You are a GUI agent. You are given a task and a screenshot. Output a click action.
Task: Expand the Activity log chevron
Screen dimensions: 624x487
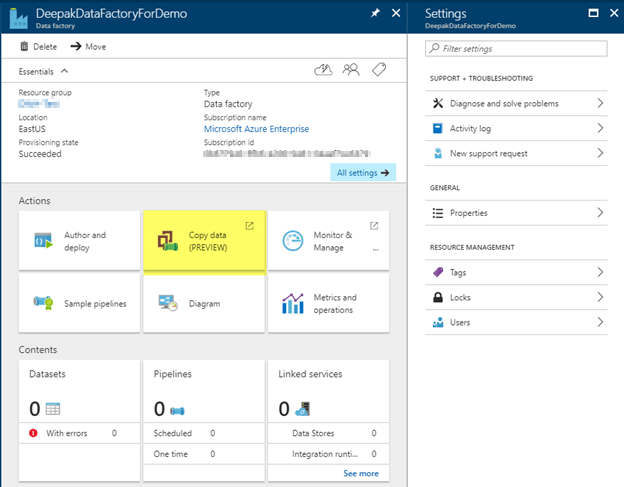coord(600,128)
